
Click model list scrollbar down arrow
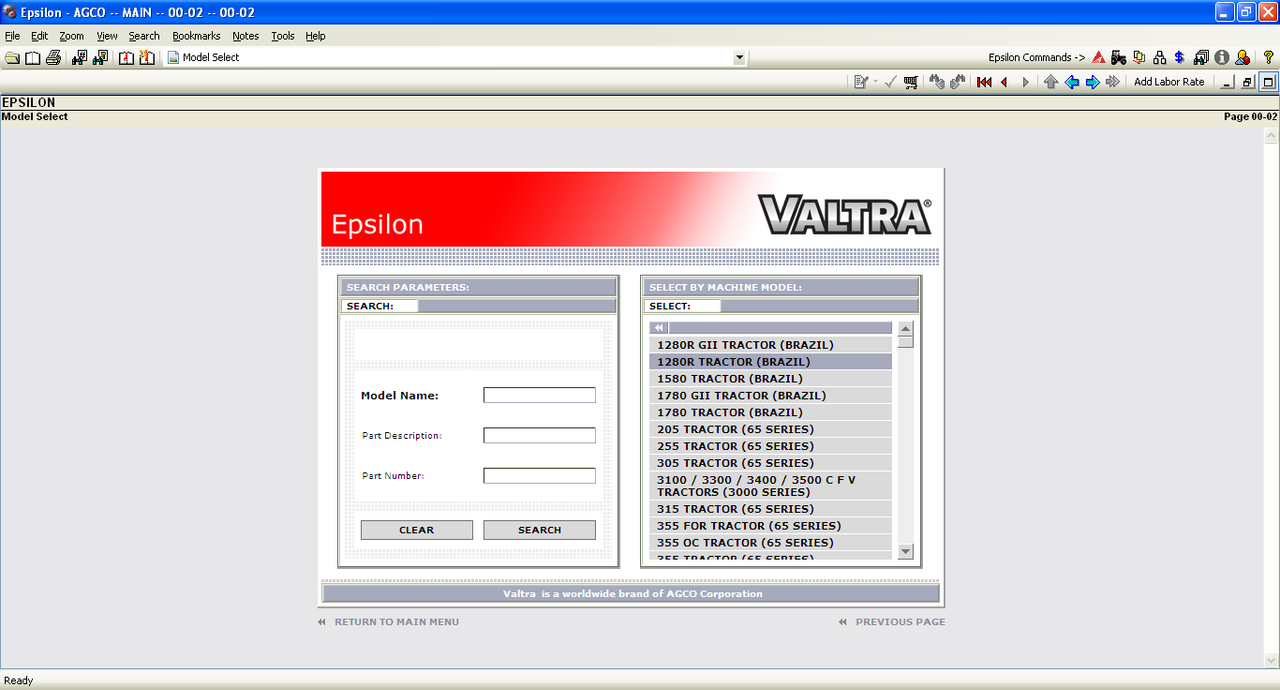pos(905,551)
